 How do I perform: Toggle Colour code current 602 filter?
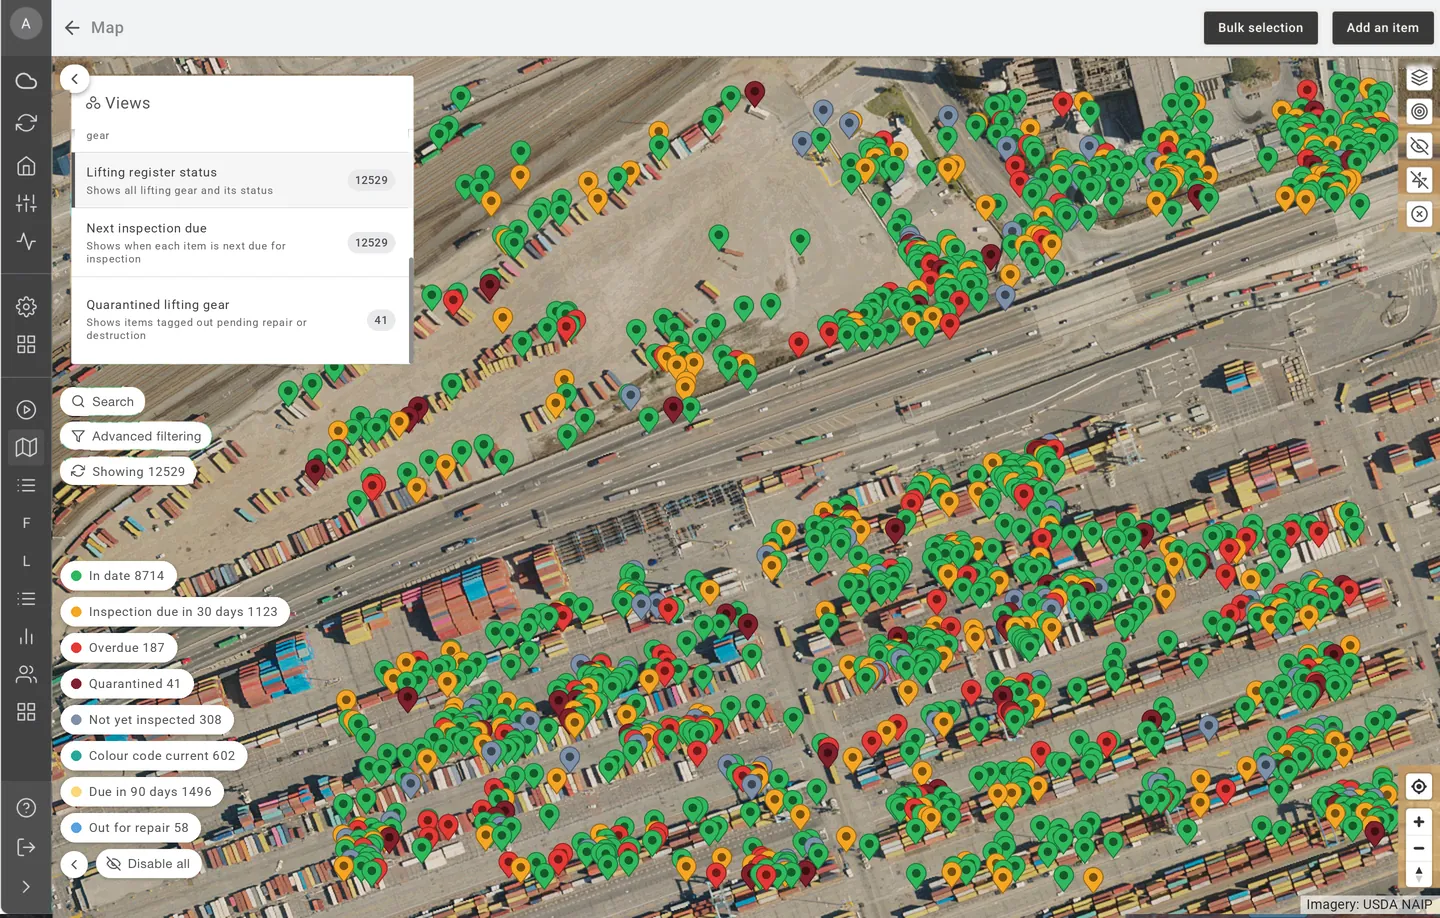[154, 756]
